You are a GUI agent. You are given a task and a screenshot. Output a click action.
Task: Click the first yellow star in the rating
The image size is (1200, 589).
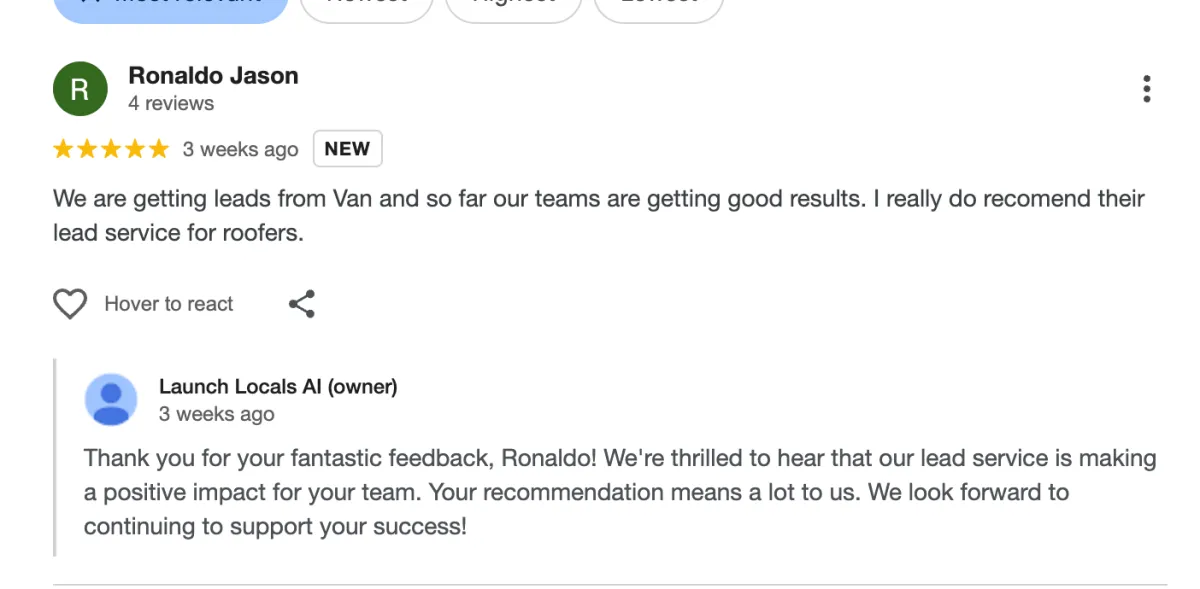point(64,150)
